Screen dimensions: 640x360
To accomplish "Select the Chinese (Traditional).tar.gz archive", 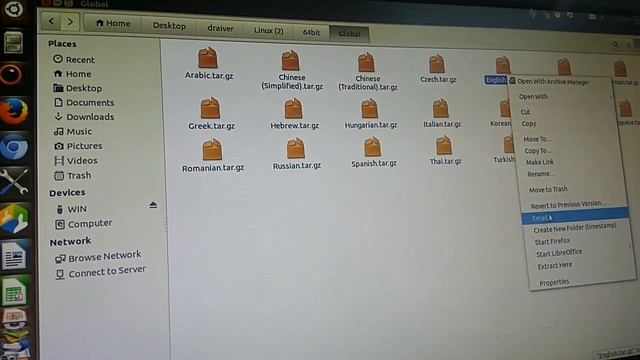I will click(x=367, y=72).
